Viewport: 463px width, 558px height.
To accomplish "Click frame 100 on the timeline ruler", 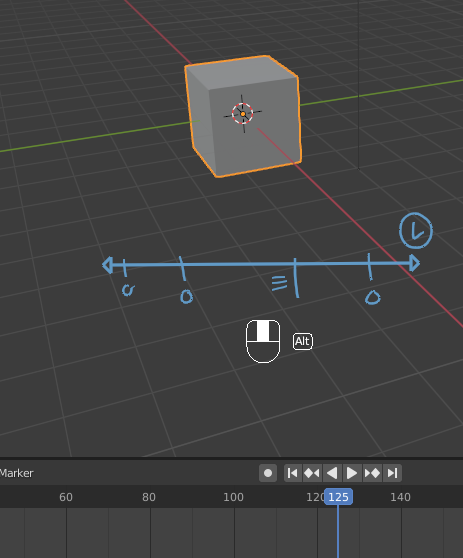I will [x=233, y=497].
